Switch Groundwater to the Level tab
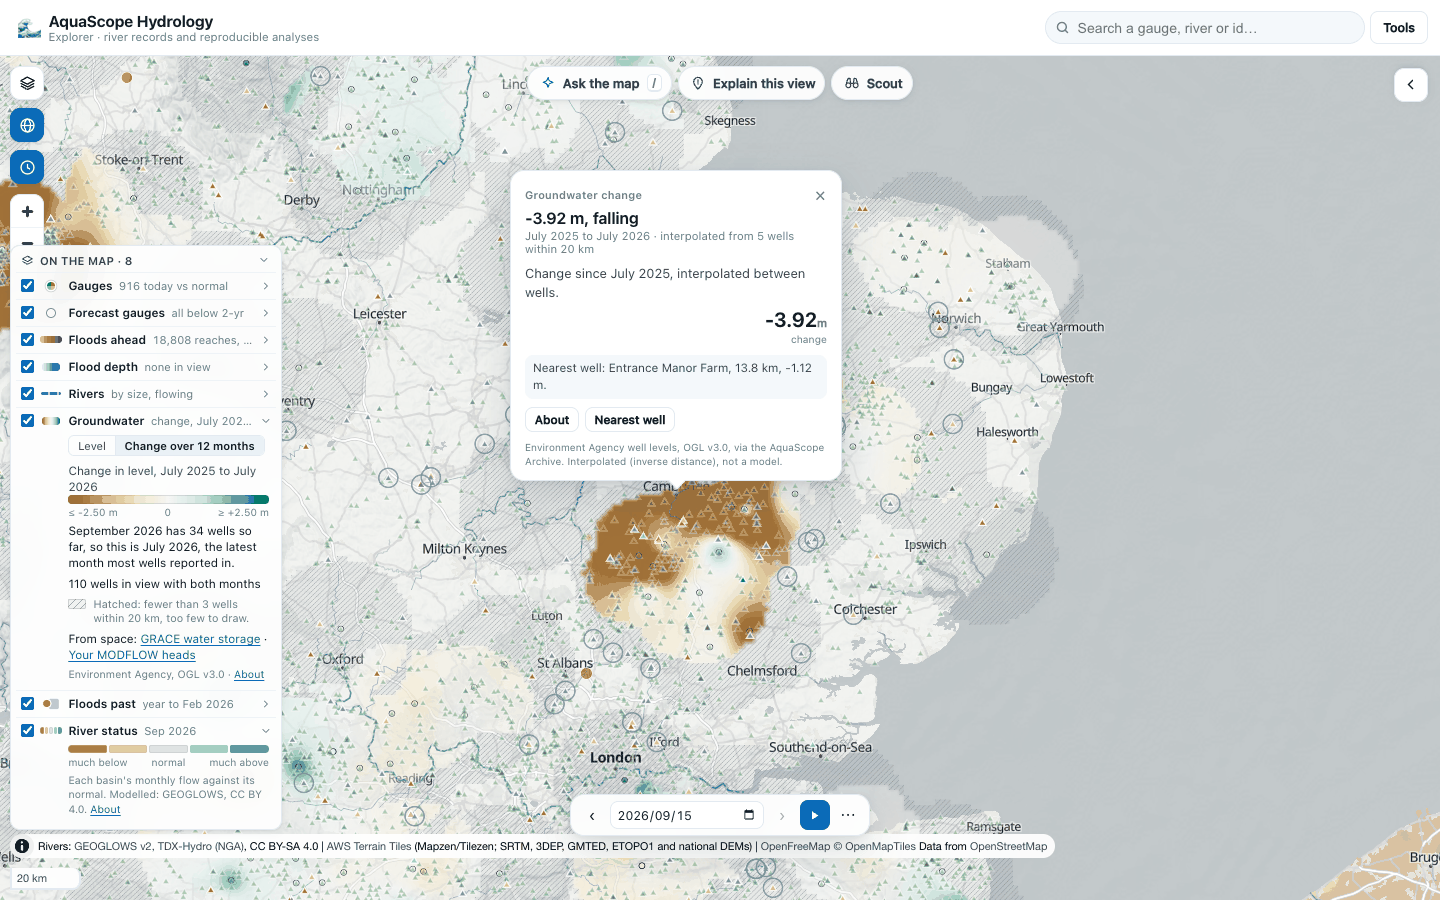The image size is (1440, 900). pyautogui.click(x=92, y=446)
